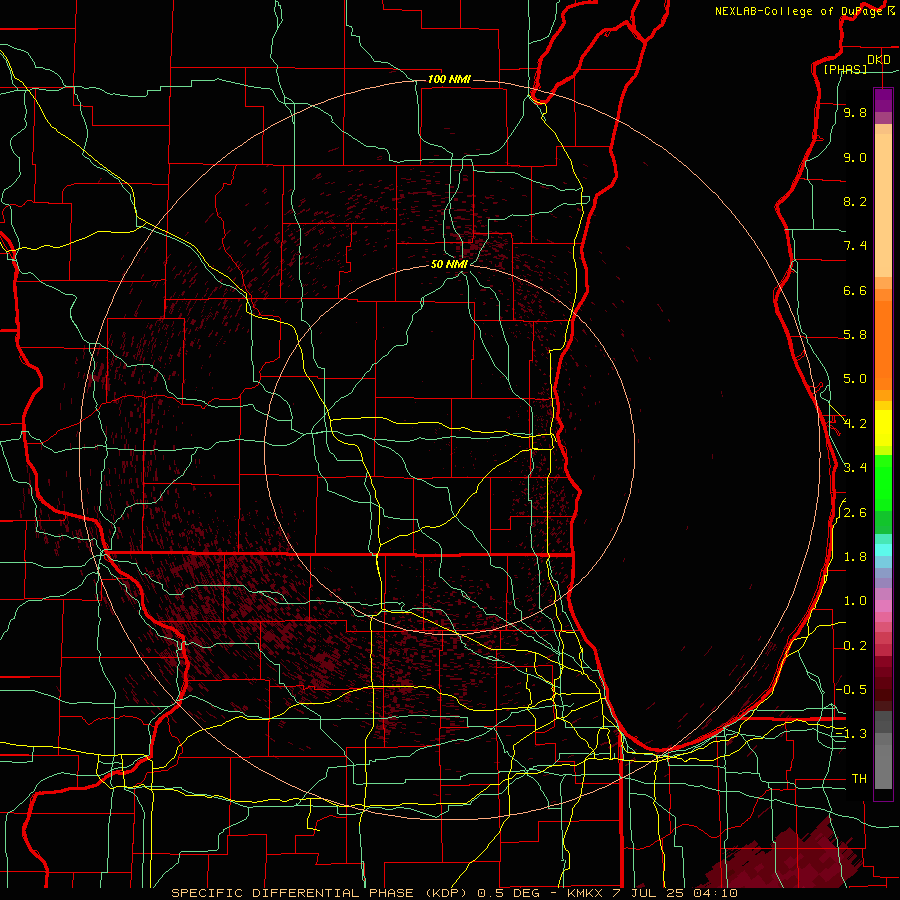This screenshot has height=900, width=900.
Task: Click the 9.8 scale value
Action: [855, 112]
